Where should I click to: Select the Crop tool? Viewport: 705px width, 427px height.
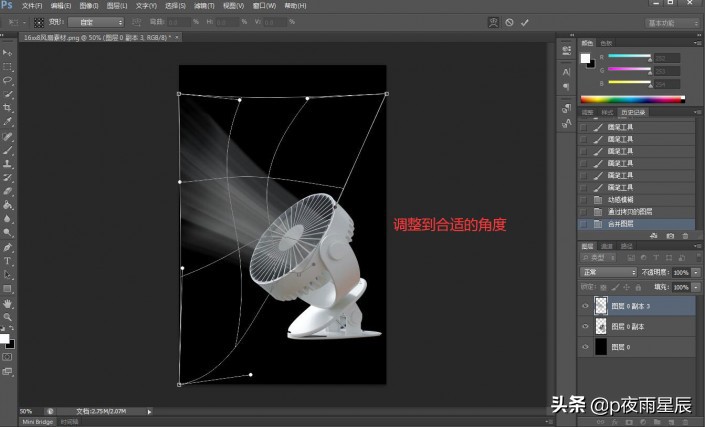7,108
